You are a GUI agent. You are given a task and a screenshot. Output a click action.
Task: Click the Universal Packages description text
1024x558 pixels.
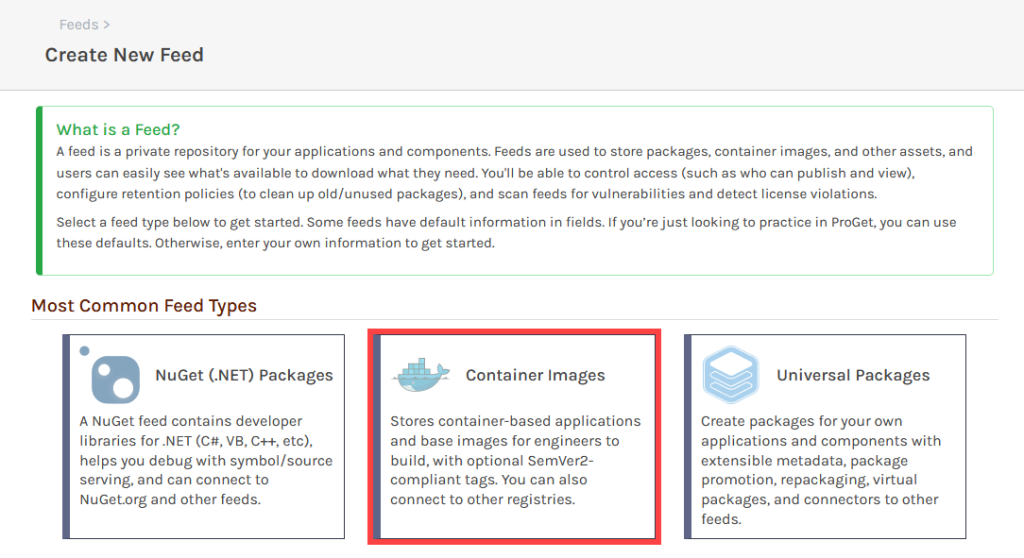[820, 470]
